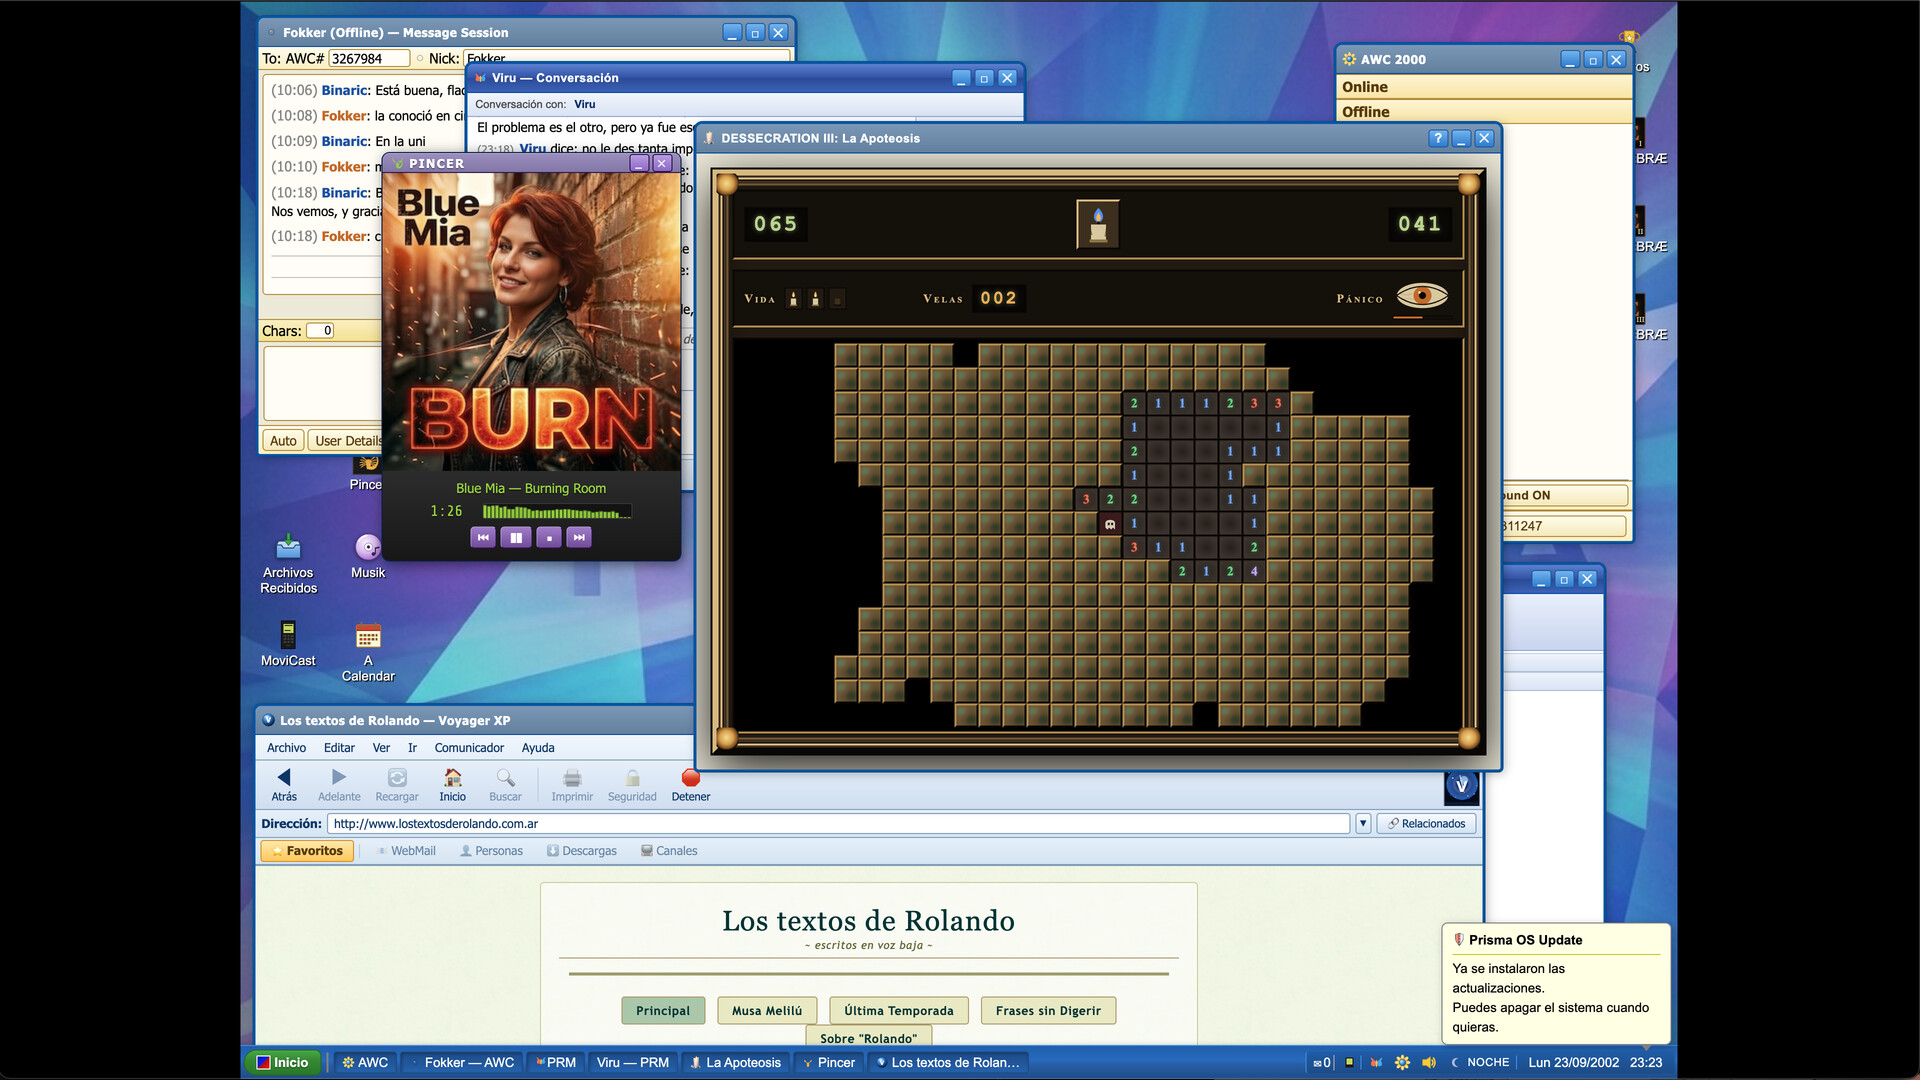
Task: Open the Musa Melilú page tab
Action: 767,1011
